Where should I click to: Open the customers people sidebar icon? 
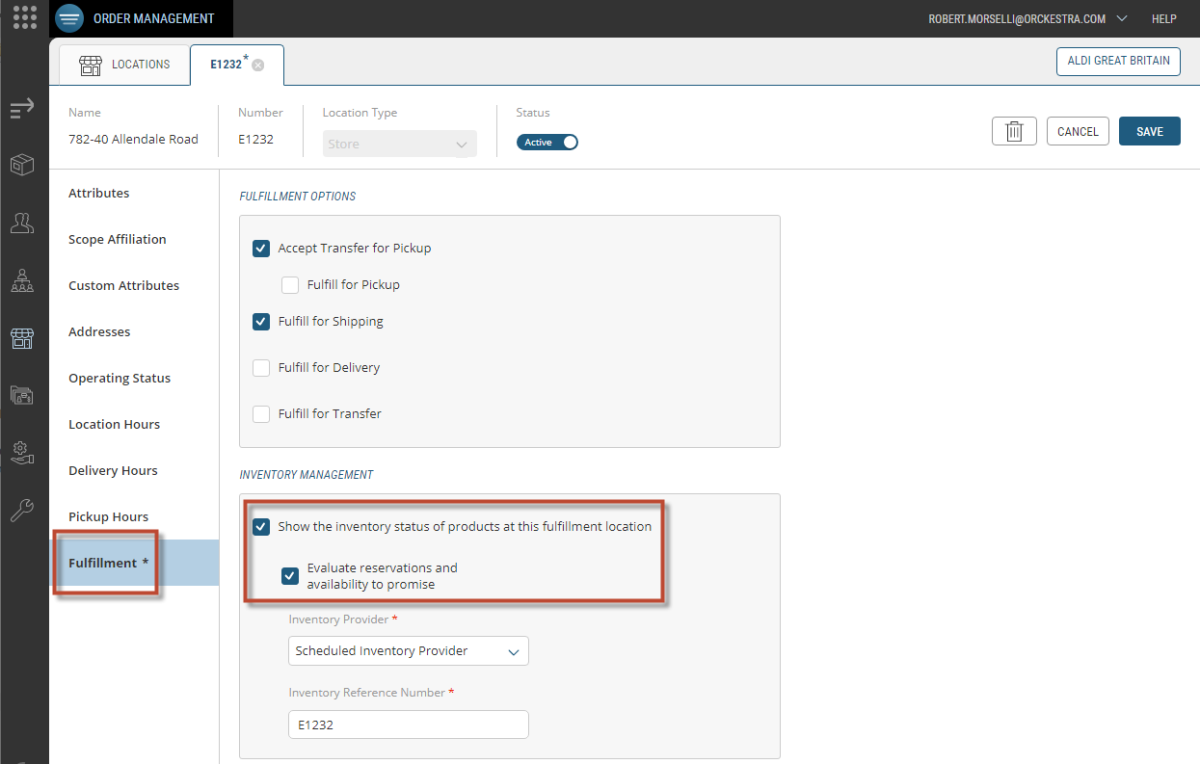(x=22, y=223)
